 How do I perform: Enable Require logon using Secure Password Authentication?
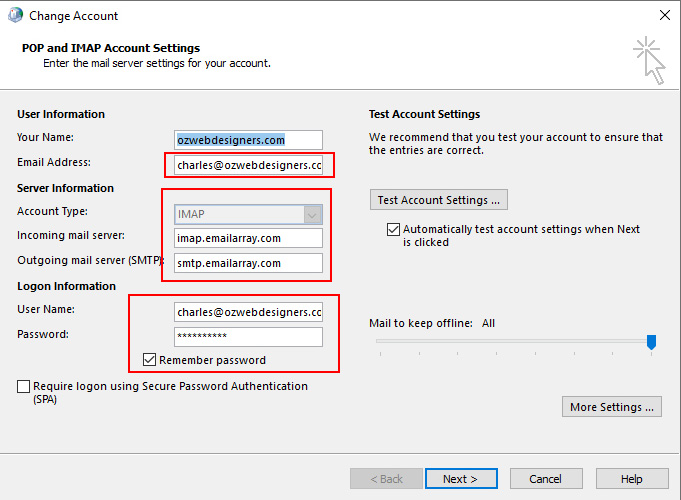pyautogui.click(x=24, y=386)
